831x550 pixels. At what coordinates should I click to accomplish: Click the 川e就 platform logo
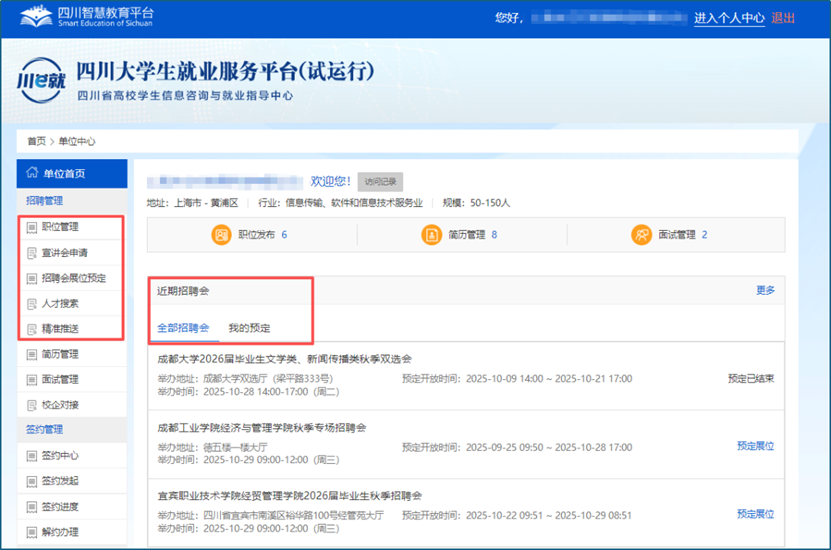(x=41, y=82)
